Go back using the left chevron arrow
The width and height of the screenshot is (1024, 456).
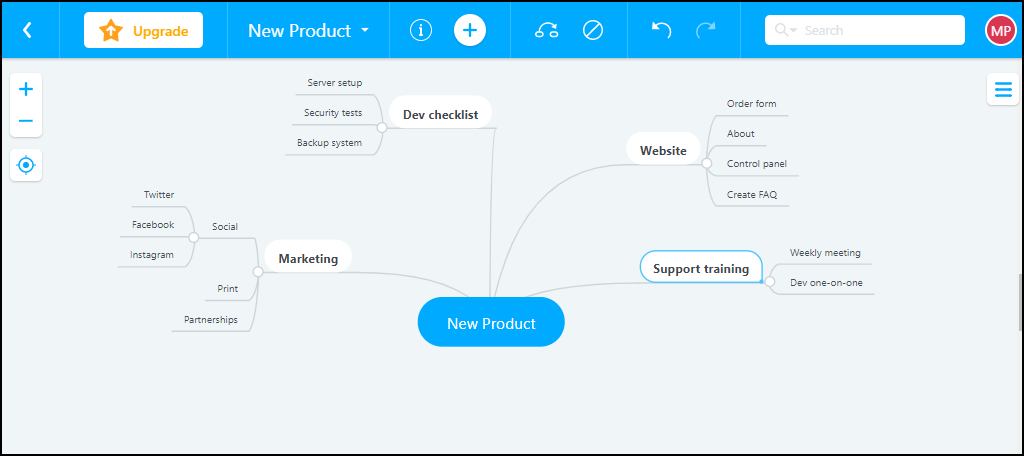pyautogui.click(x=27, y=30)
